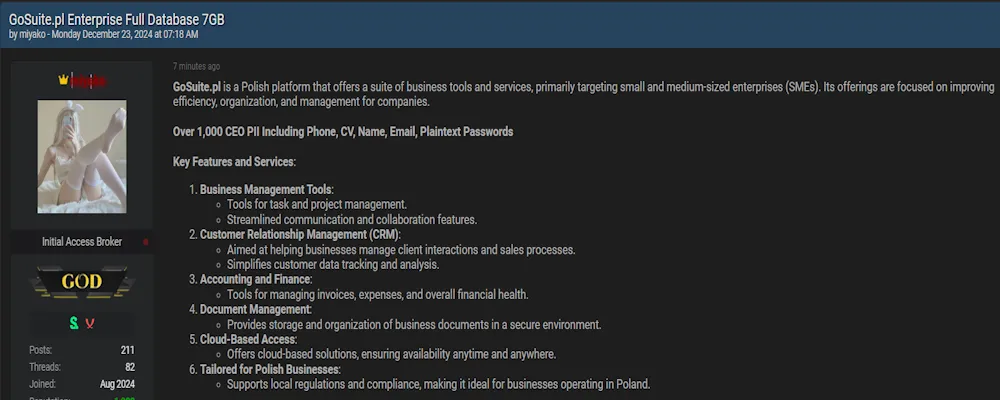
Task: Open the user's Threads count 82
Action: [x=130, y=367]
